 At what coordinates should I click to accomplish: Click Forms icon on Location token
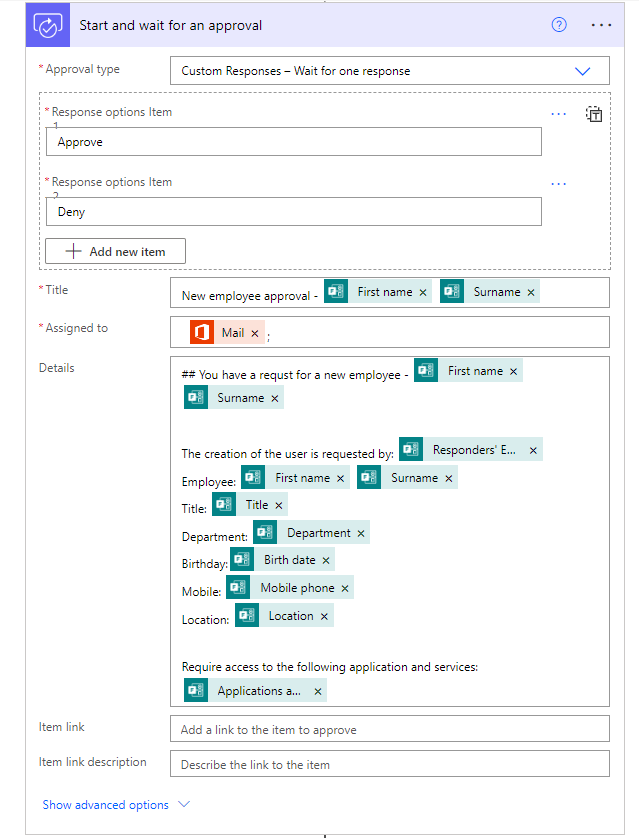coord(247,615)
